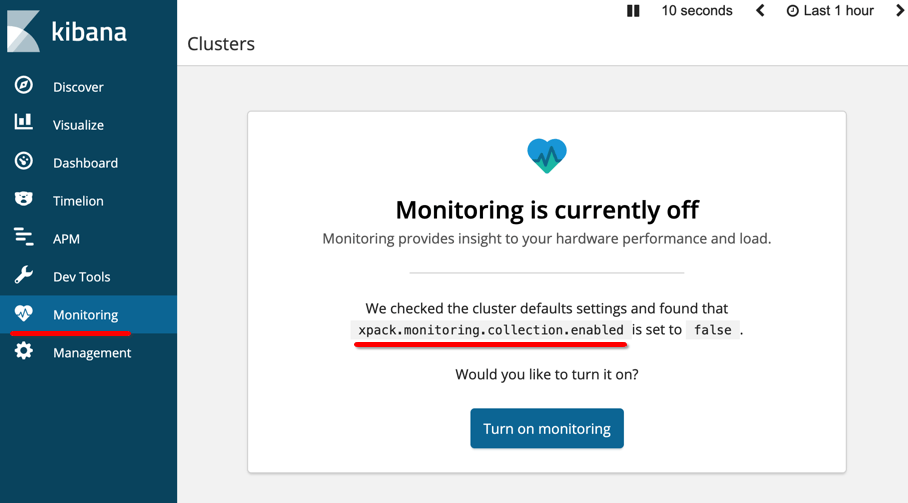Step time range forward with right chevron
908x503 pixels.
click(x=900, y=10)
